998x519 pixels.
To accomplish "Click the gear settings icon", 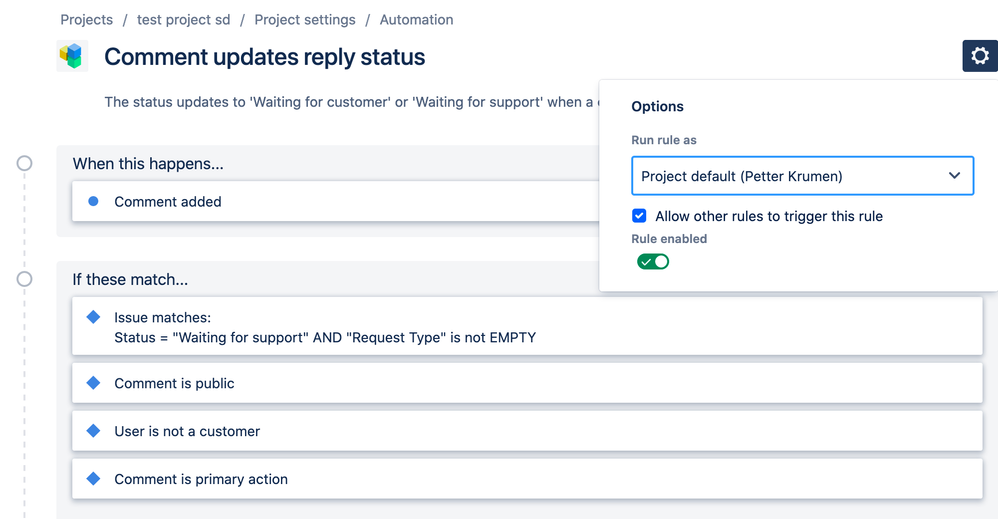I will coord(979,56).
